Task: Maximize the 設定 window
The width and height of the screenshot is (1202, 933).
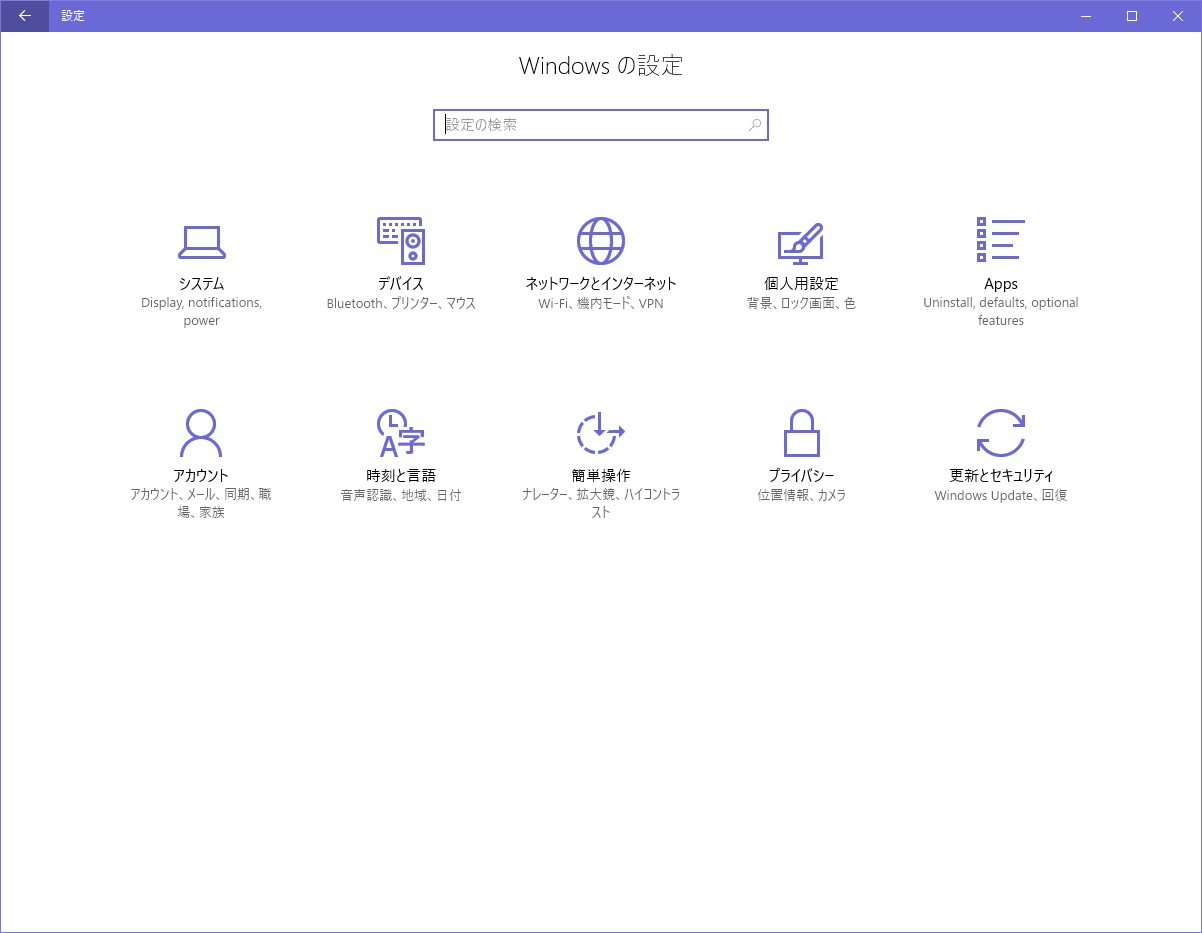Action: [x=1132, y=16]
